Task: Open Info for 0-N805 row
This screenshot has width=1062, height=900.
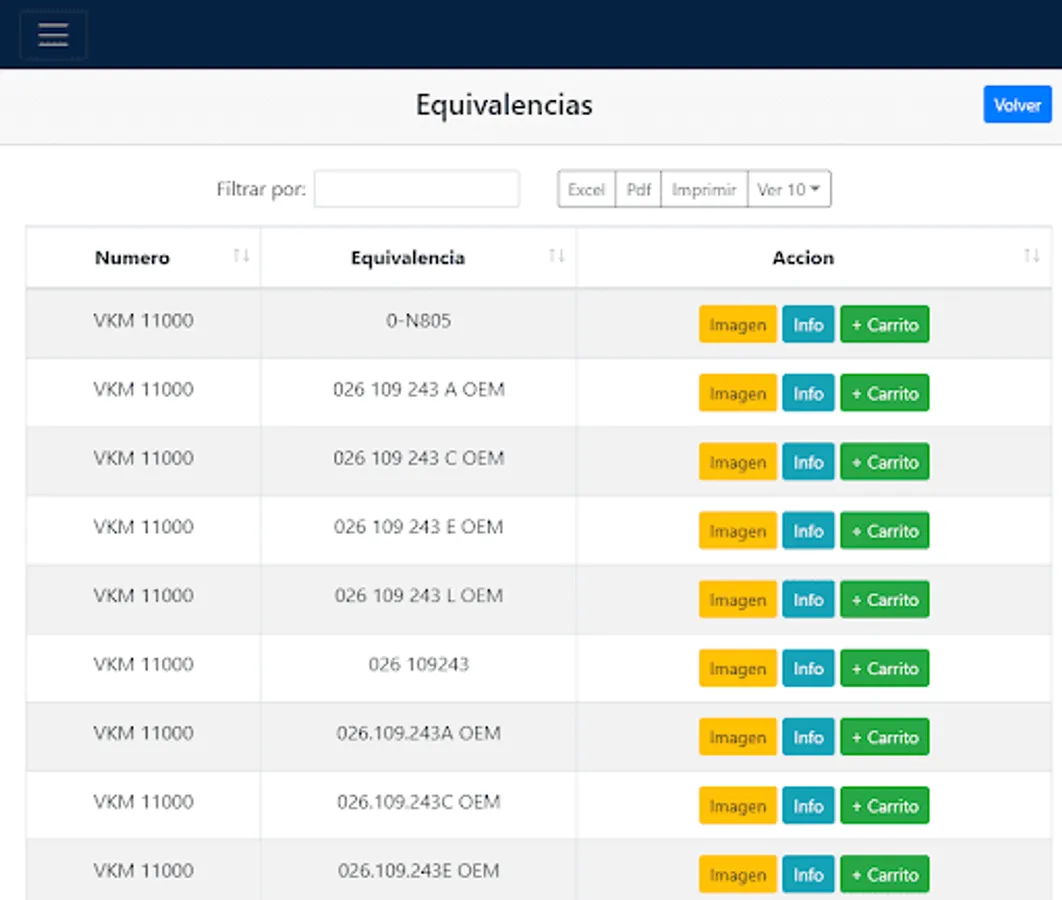Action: click(808, 324)
